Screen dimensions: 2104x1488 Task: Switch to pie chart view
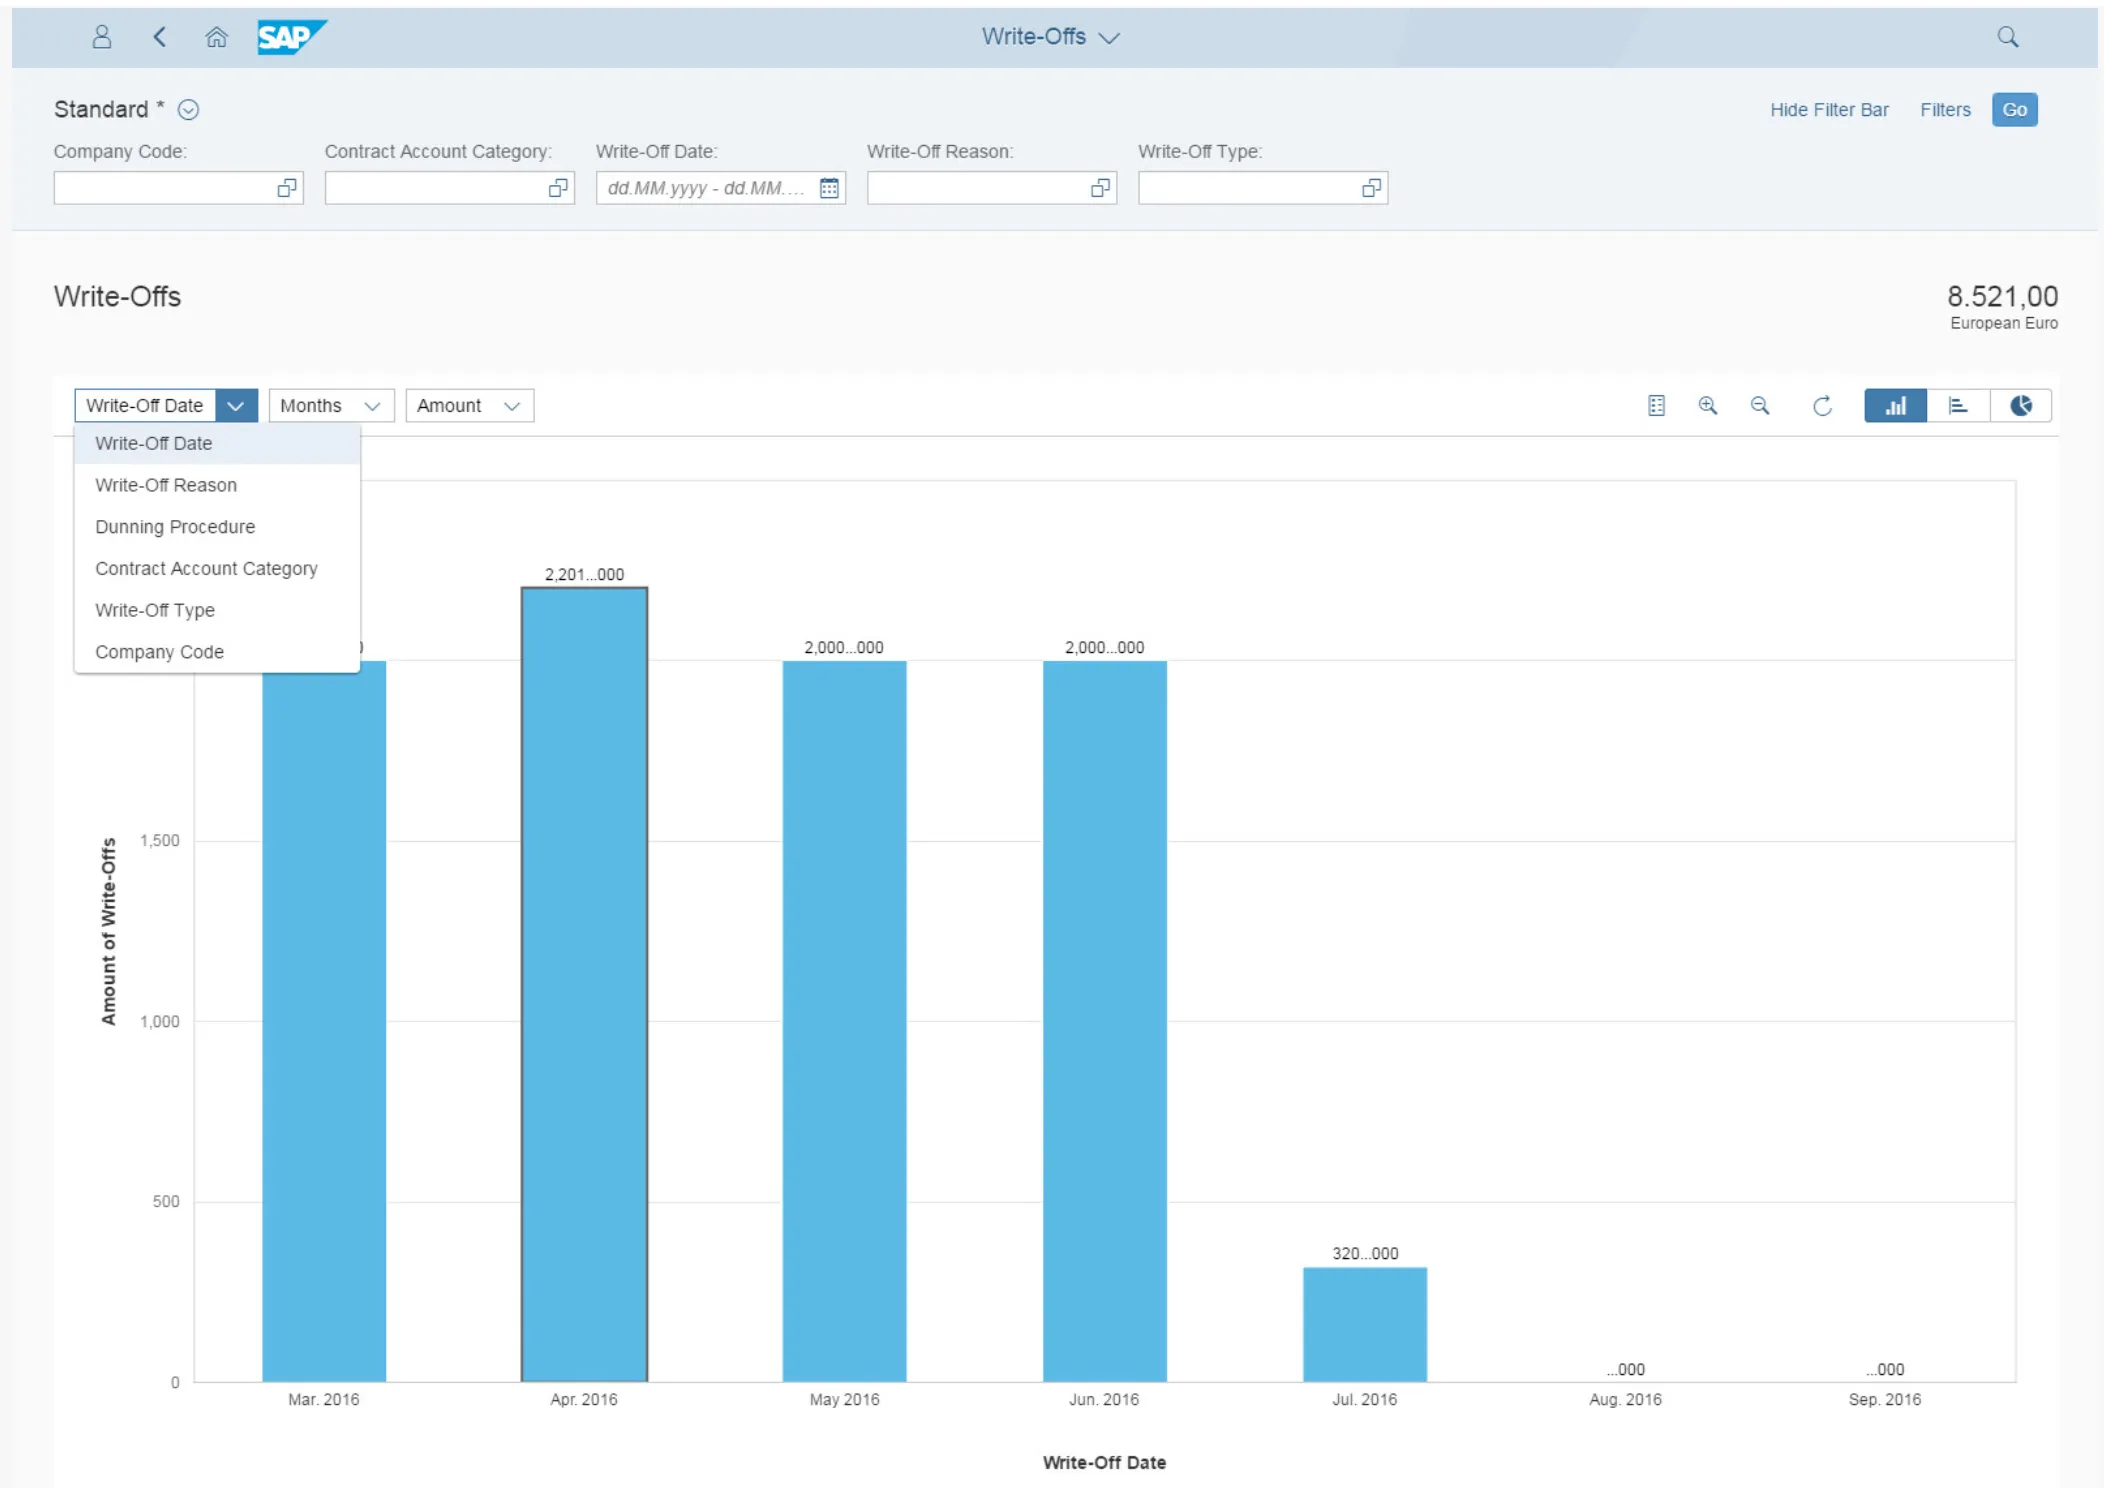(2021, 405)
